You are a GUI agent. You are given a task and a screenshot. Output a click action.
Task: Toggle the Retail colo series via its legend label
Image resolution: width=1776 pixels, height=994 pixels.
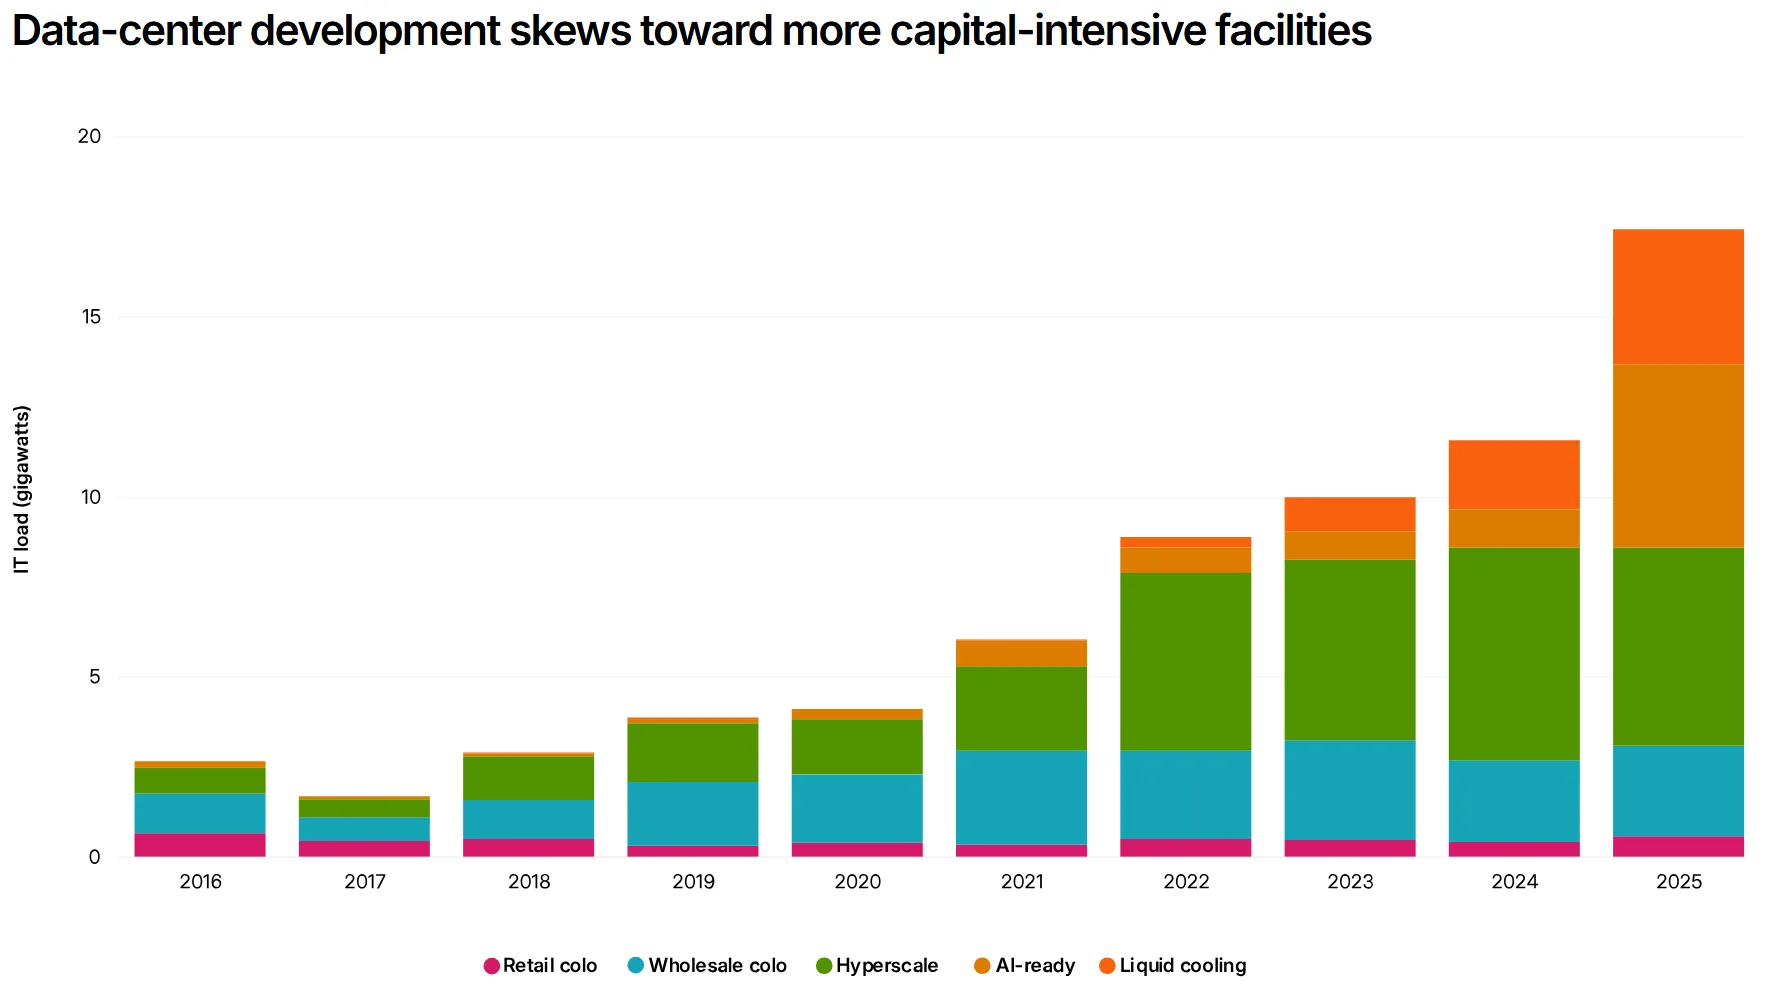click(x=549, y=965)
